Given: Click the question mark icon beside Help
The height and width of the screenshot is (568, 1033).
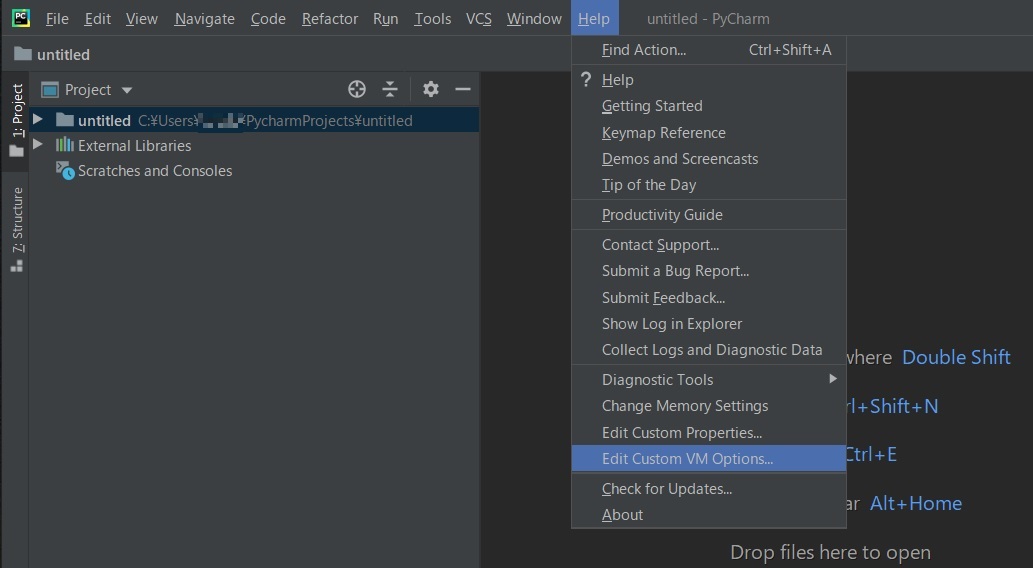Looking at the screenshot, I should [586, 80].
